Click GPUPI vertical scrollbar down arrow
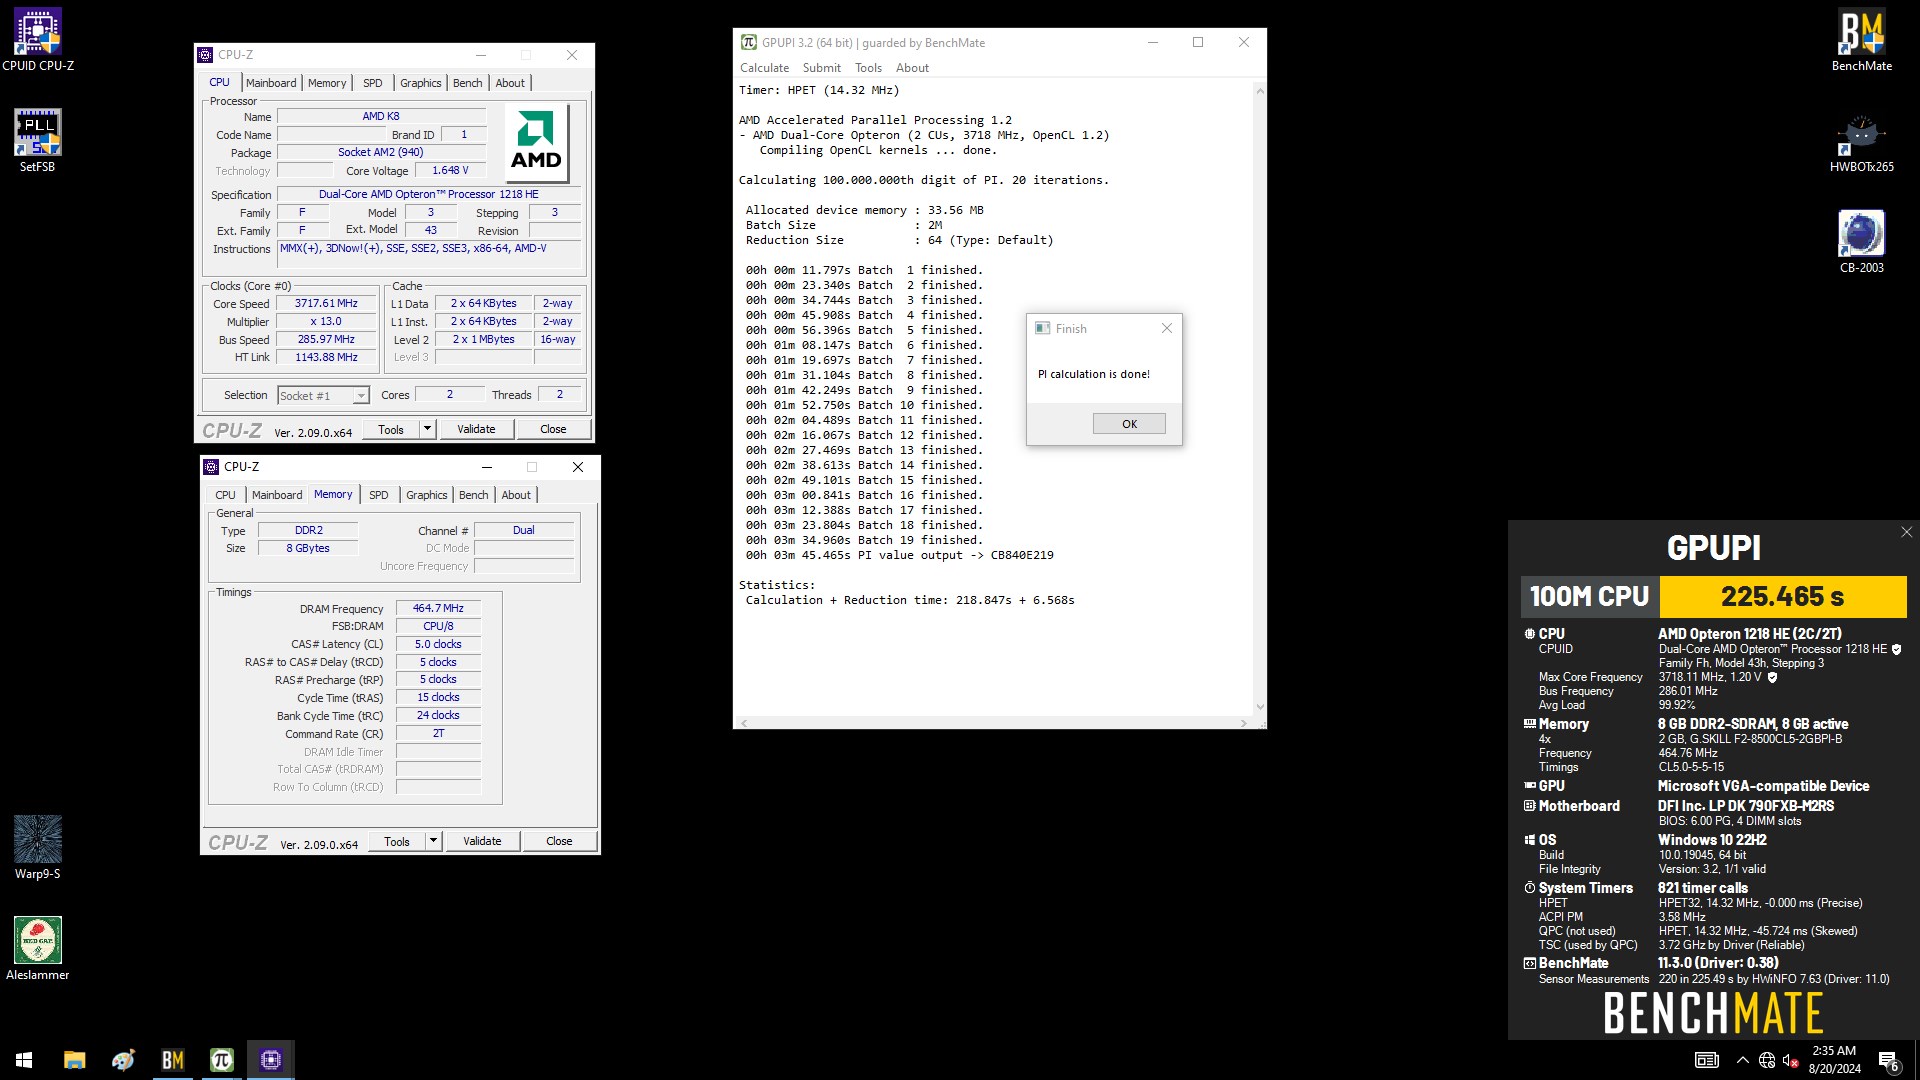Image resolution: width=1920 pixels, height=1080 pixels. (1260, 707)
